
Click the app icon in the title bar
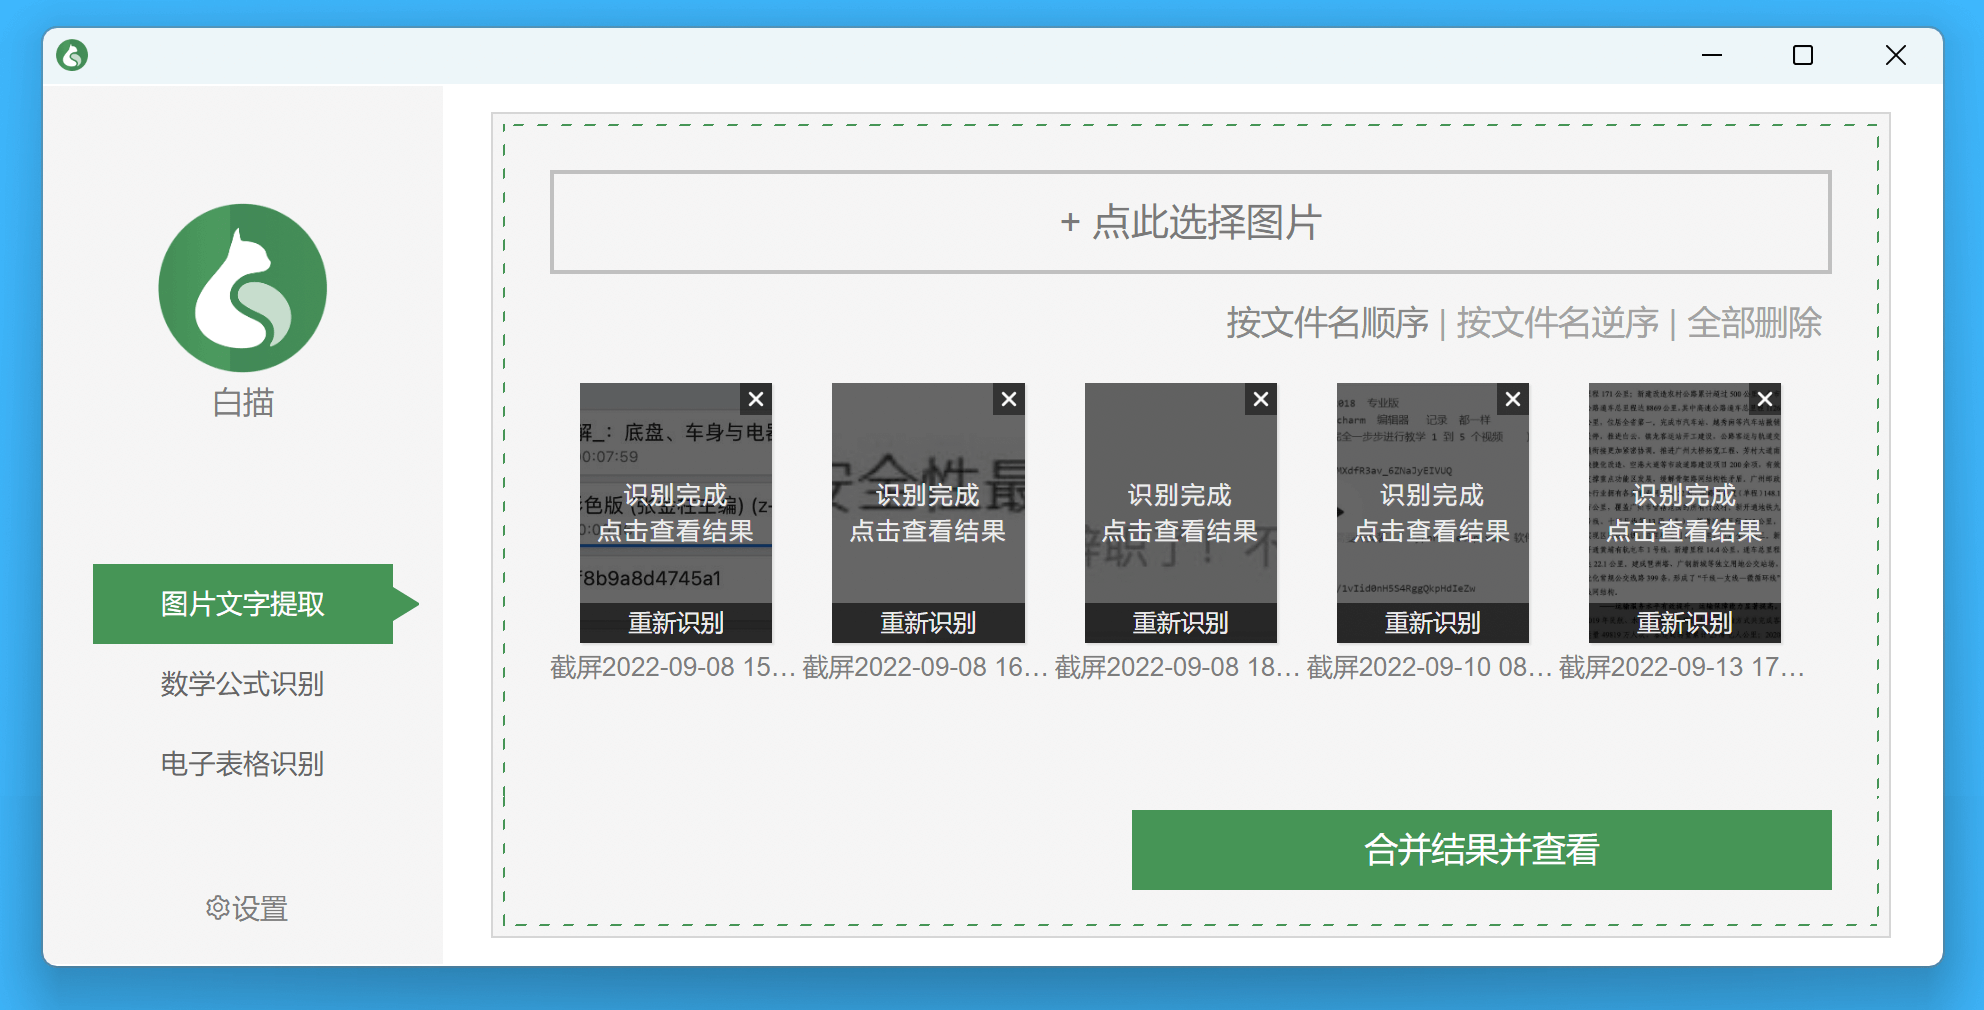point(74,55)
